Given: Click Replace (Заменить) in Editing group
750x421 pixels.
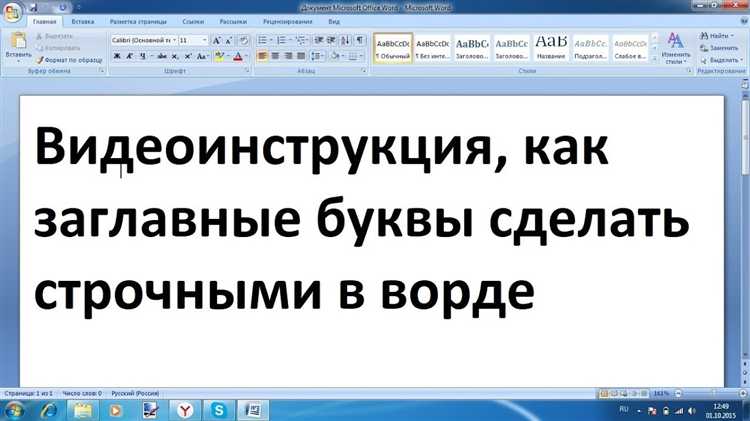Looking at the screenshot, I should pyautogui.click(x=719, y=48).
